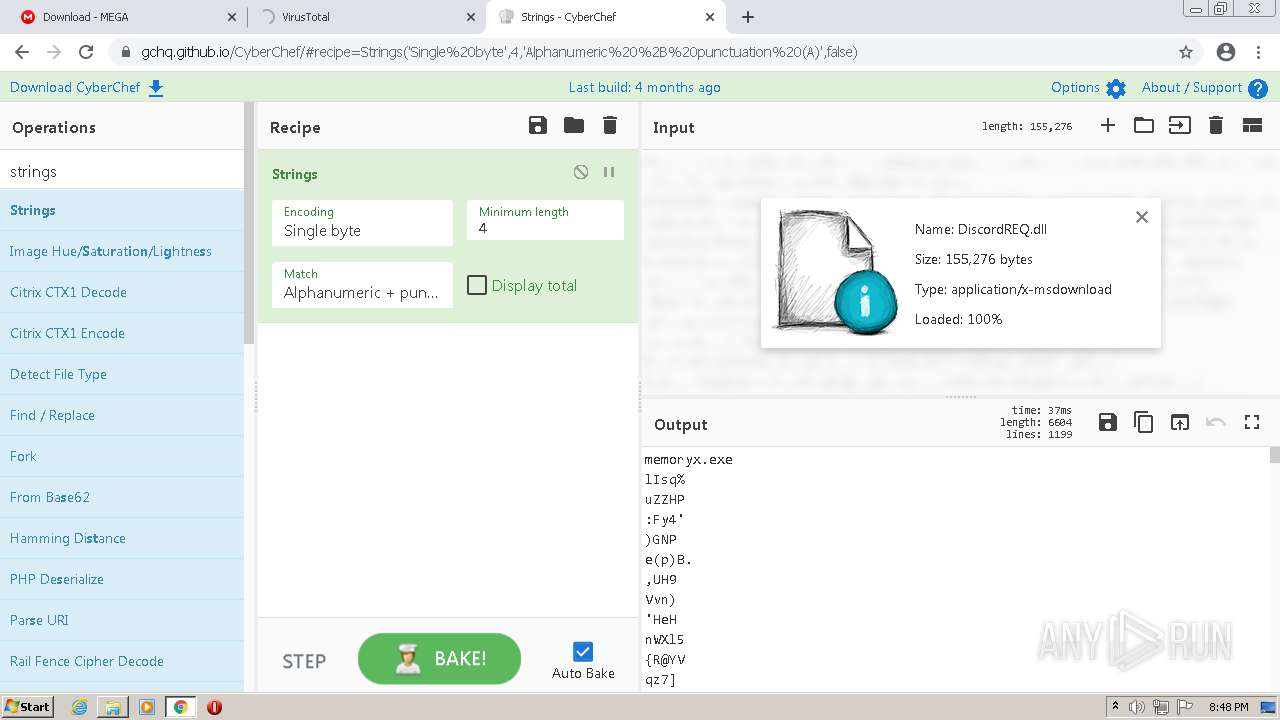The image size is (1280, 720).
Task: Select Find / Replace operation
Action: click(x=122, y=415)
